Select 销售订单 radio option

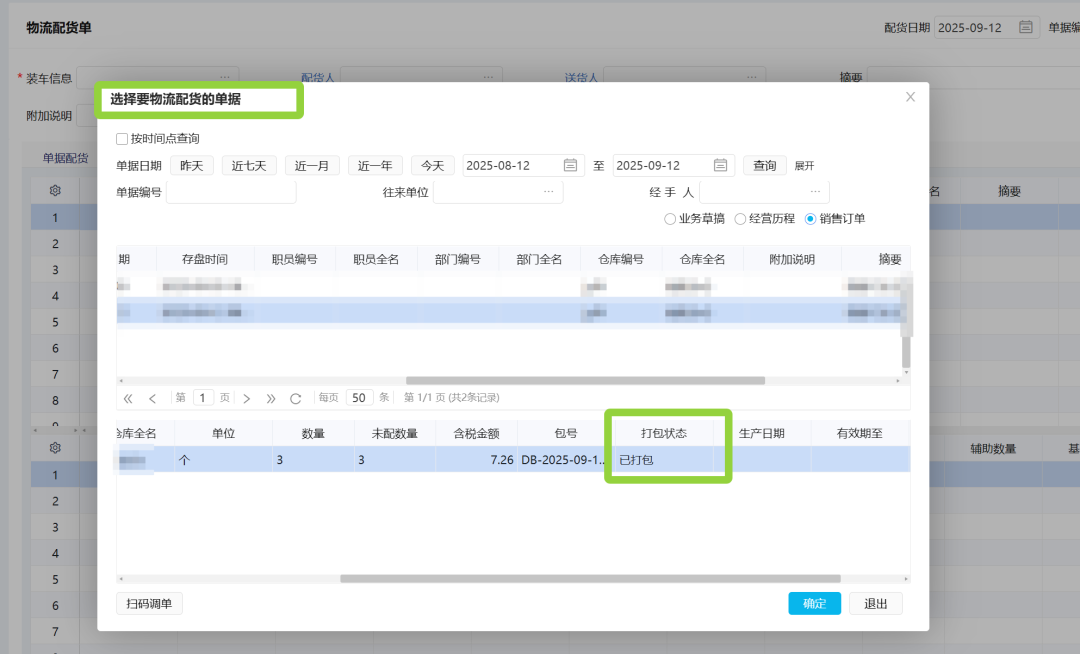[810, 219]
